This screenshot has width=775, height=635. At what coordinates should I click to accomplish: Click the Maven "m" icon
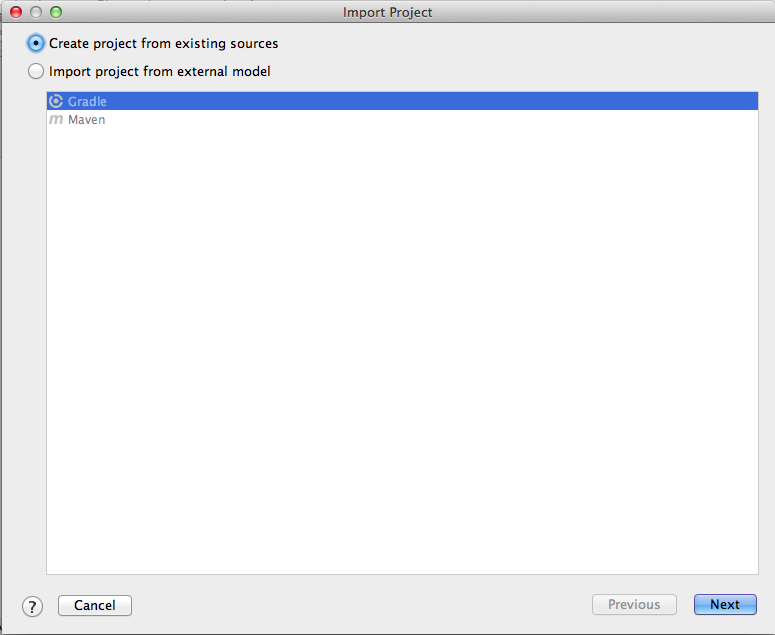click(x=56, y=120)
